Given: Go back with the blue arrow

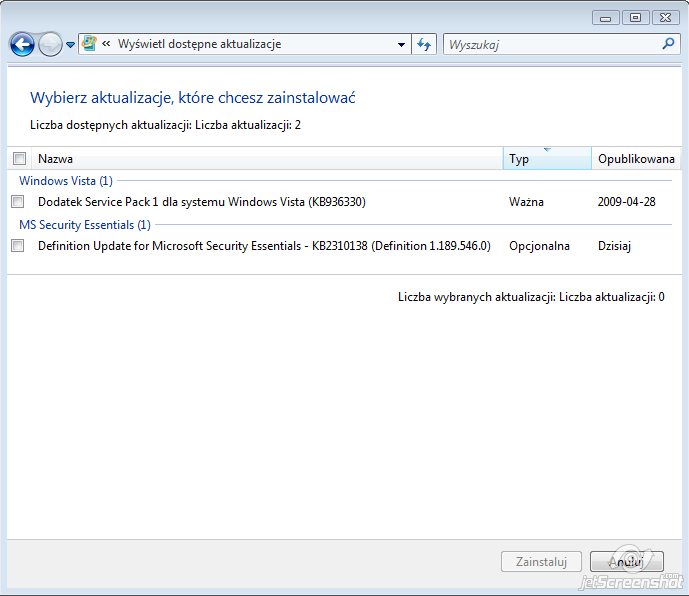Looking at the screenshot, I should pos(22,44).
